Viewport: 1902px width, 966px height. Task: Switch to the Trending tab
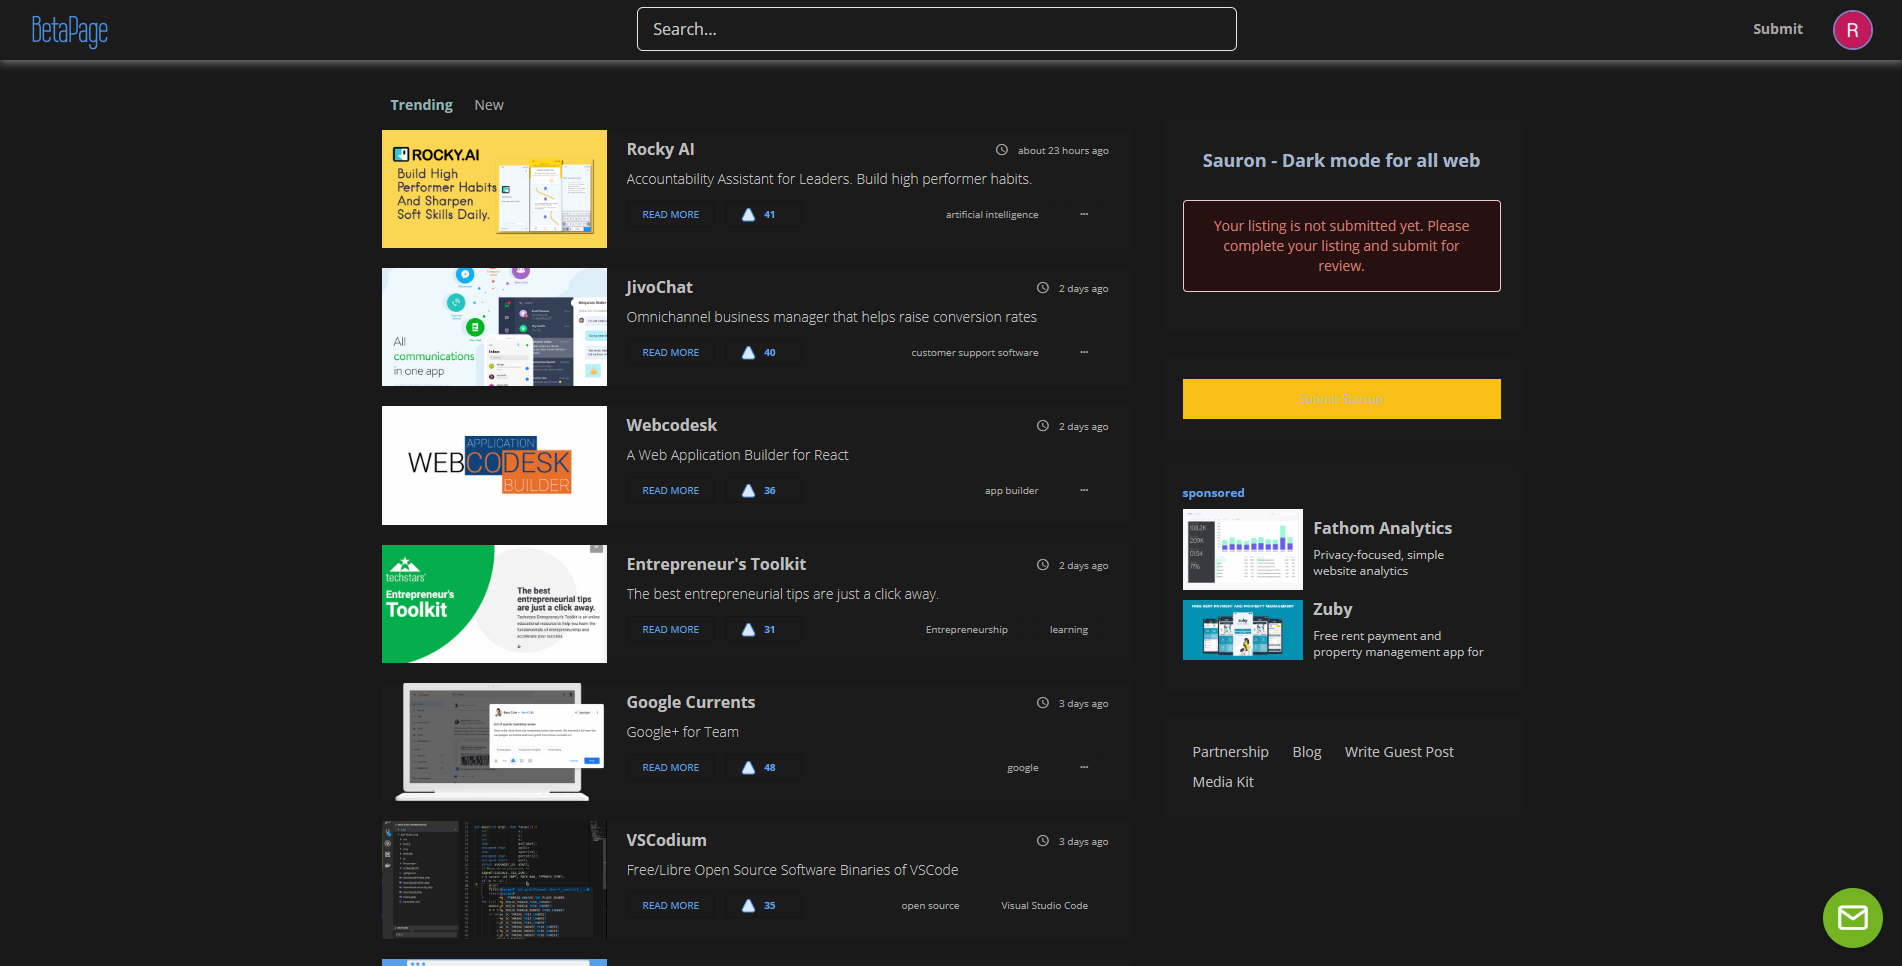coord(421,105)
